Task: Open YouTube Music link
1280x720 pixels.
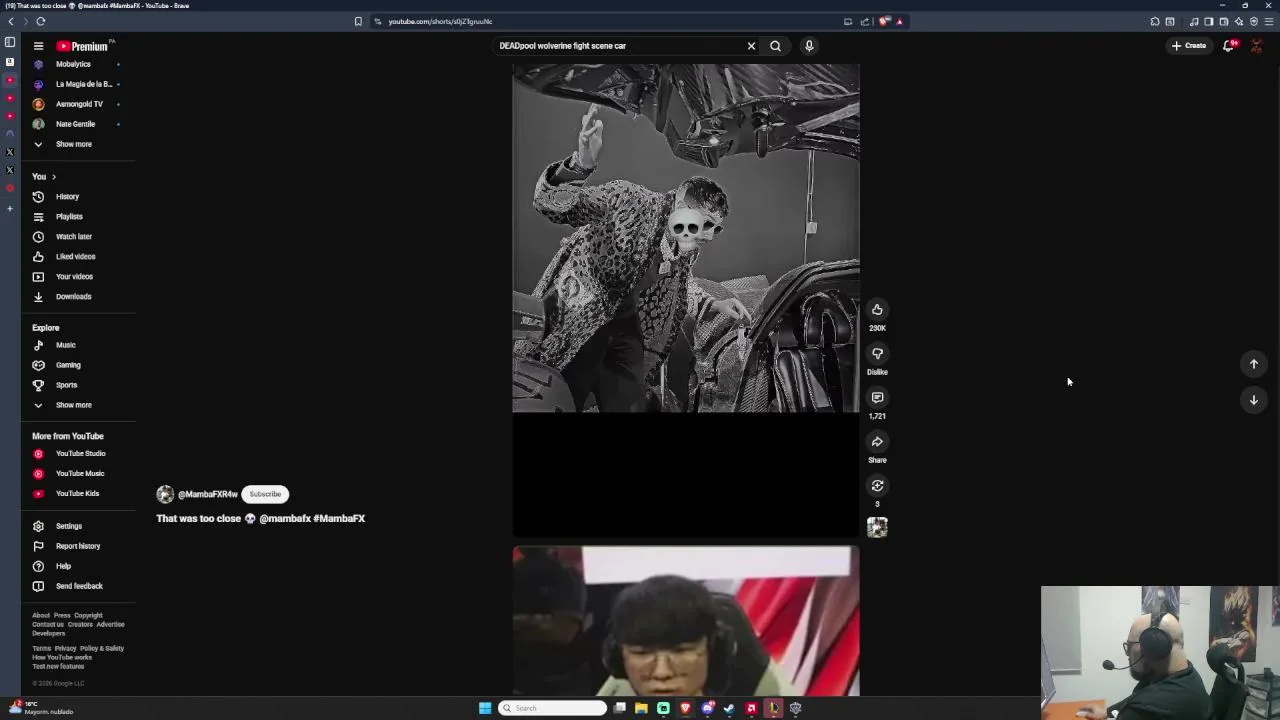Action: point(79,474)
